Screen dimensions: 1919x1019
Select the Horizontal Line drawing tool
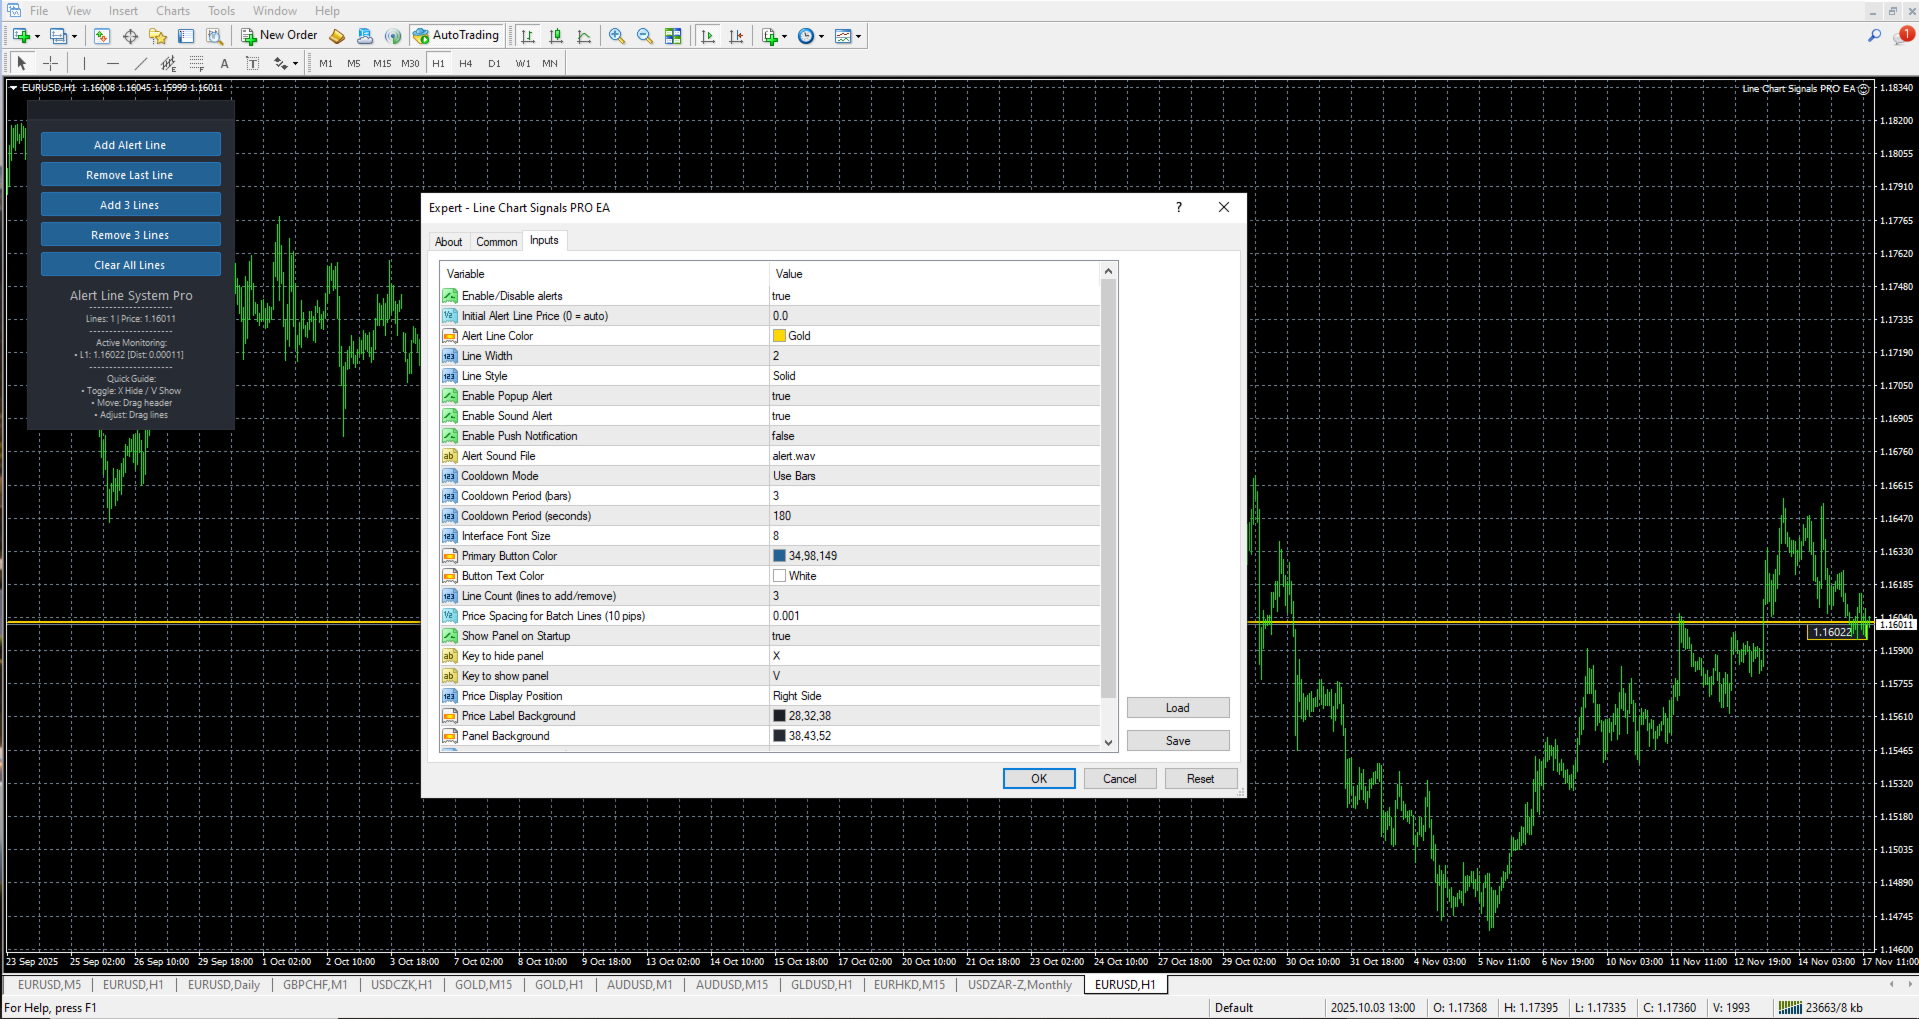tap(113, 63)
